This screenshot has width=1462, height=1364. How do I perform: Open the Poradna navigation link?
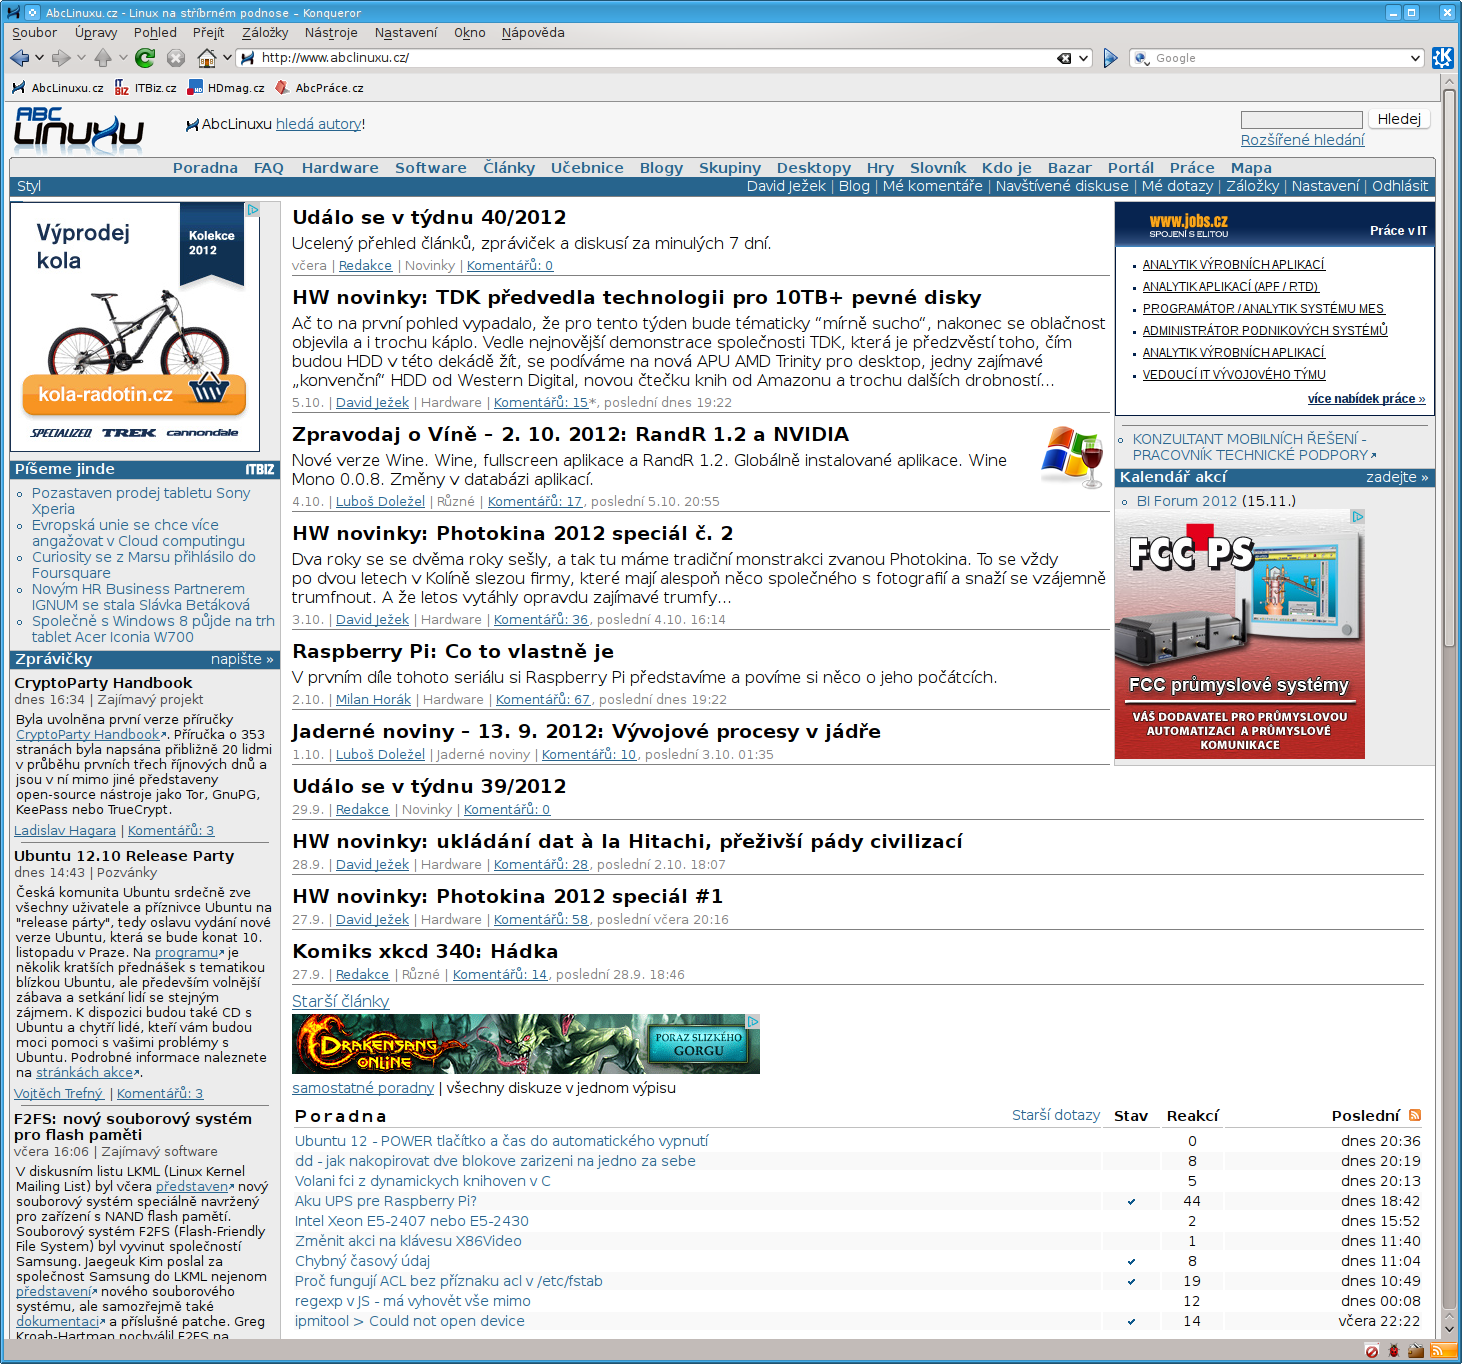[x=205, y=168]
